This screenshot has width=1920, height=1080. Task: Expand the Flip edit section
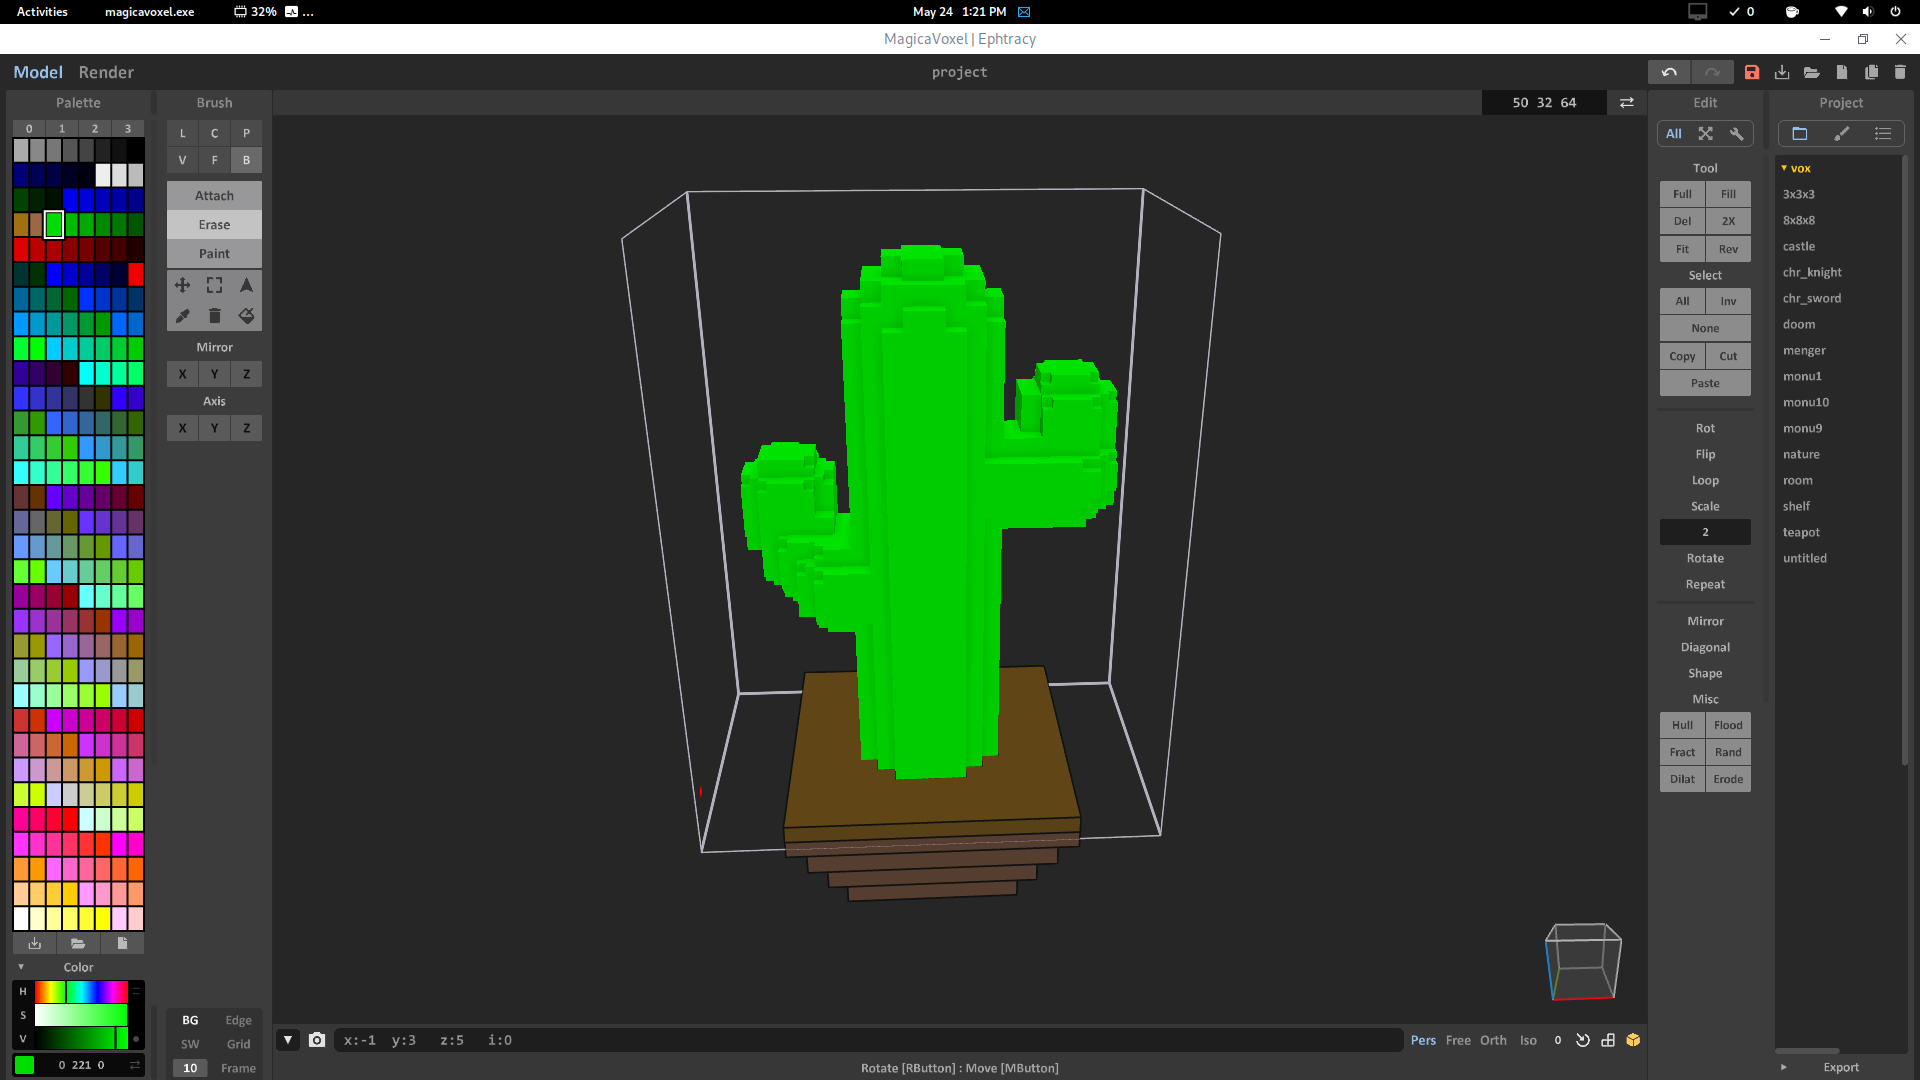click(1705, 454)
